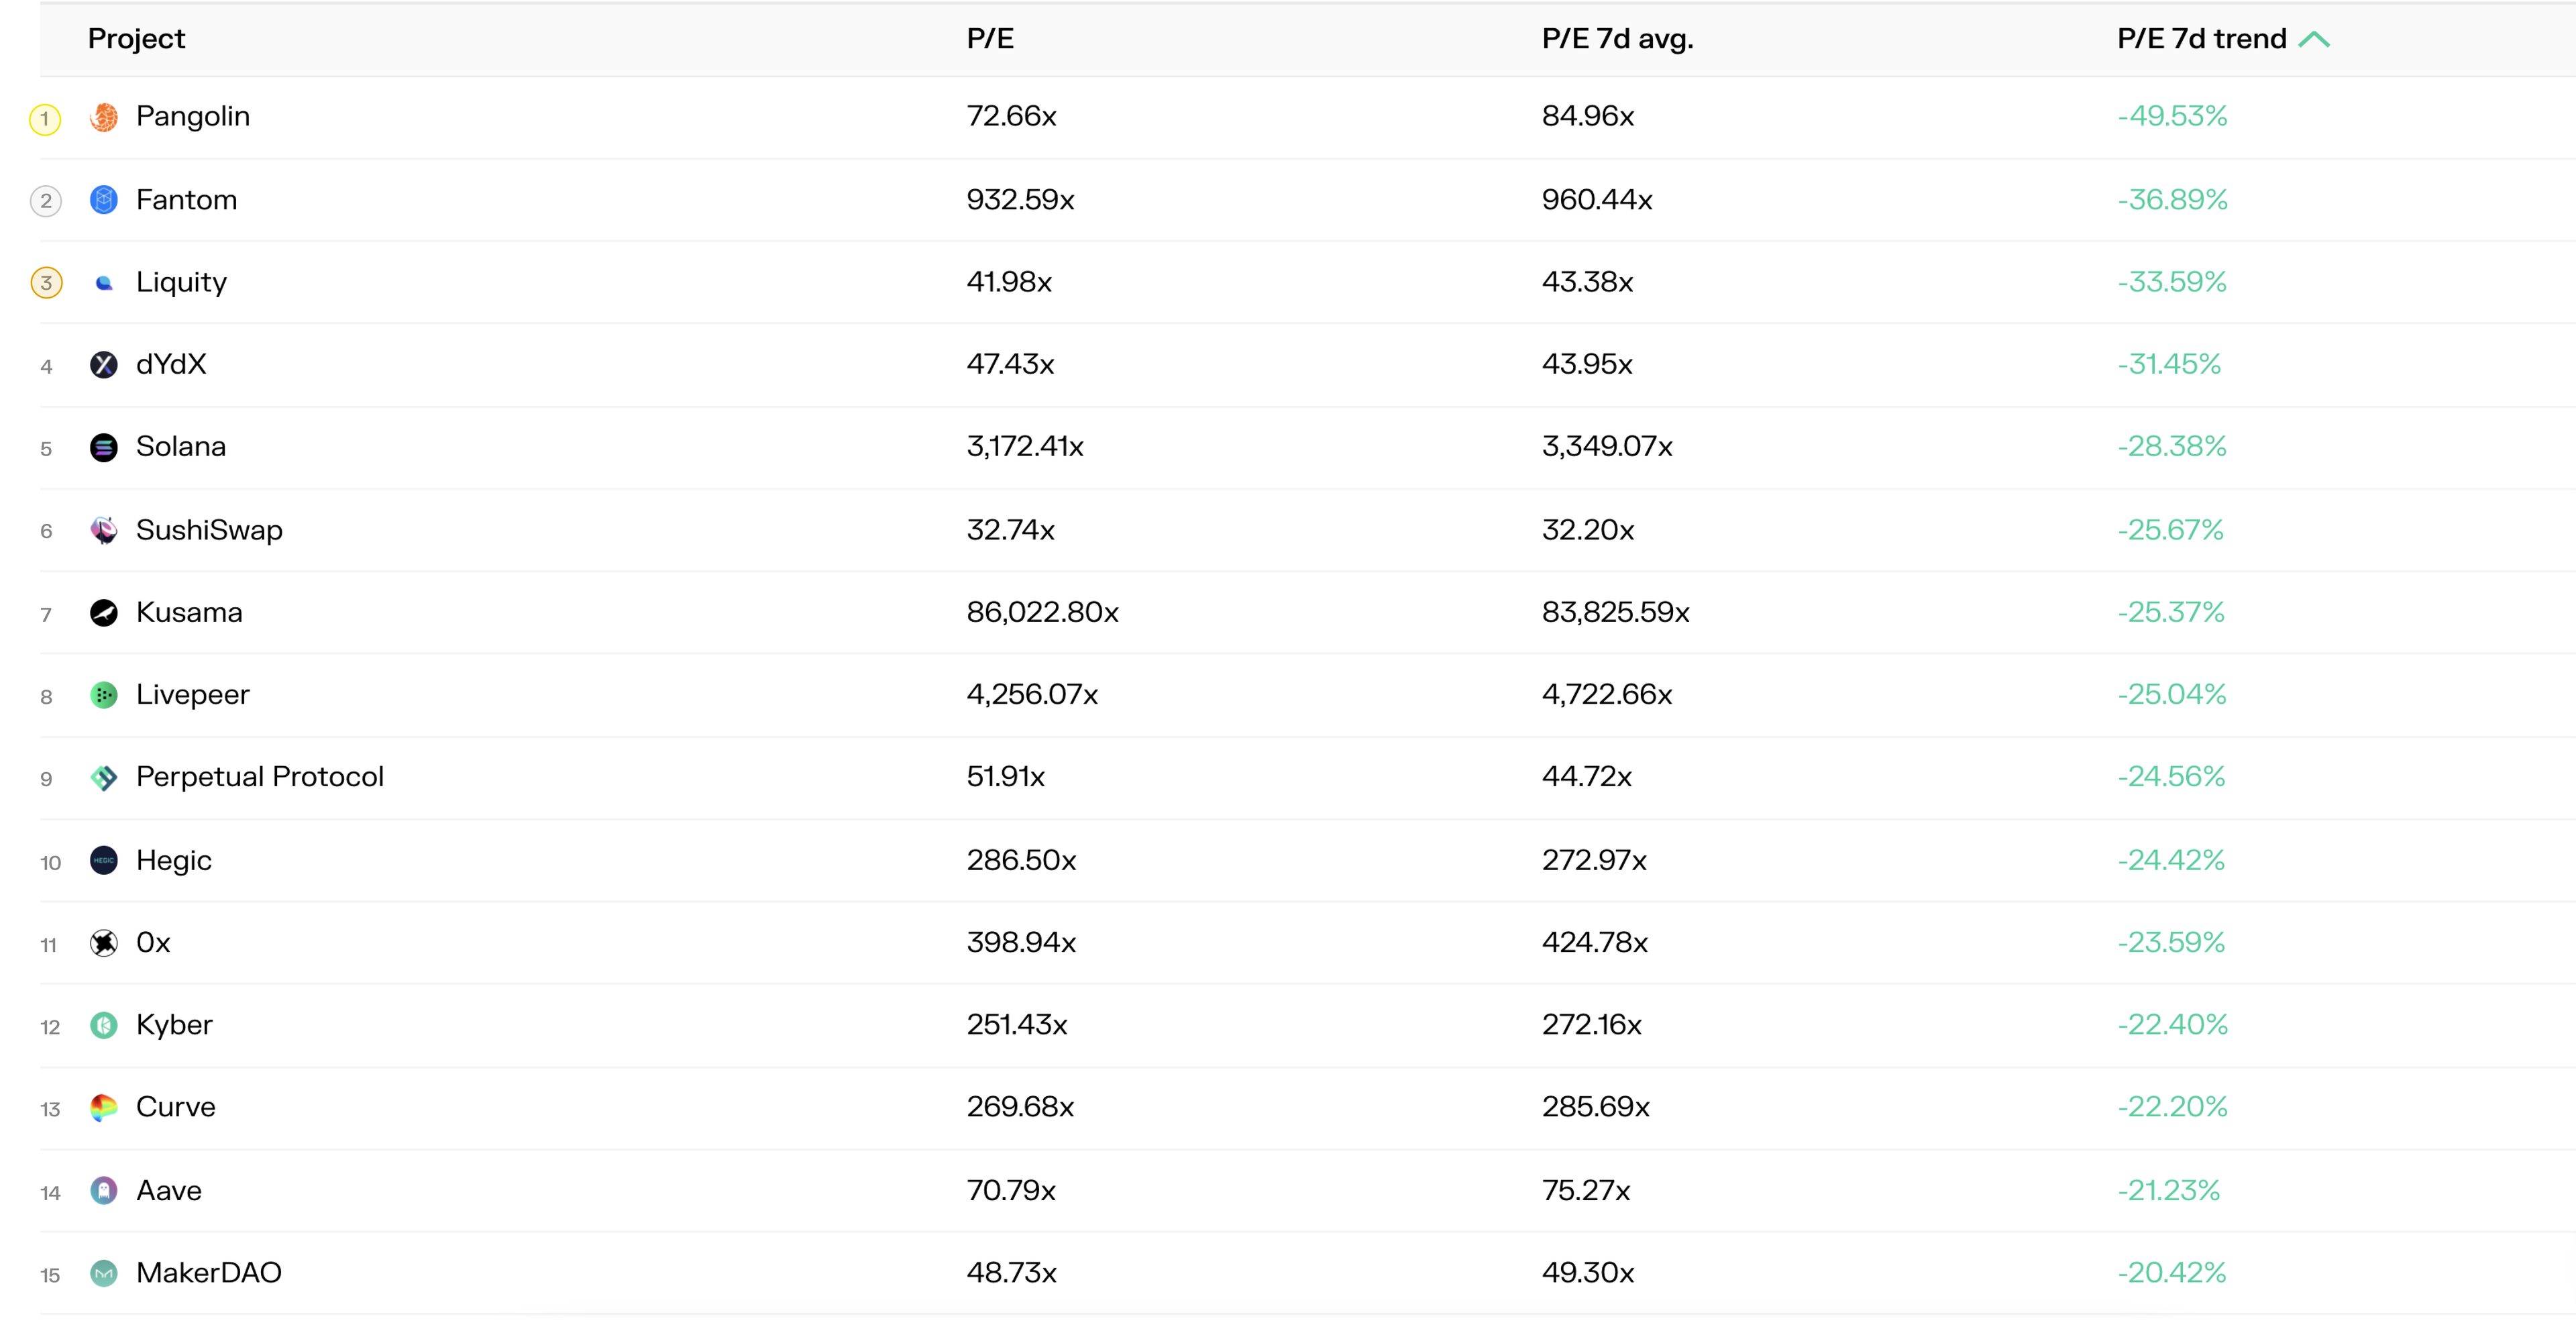Open the Hegic project link
Viewport: 2576px width, 1337px height.
[x=174, y=860]
